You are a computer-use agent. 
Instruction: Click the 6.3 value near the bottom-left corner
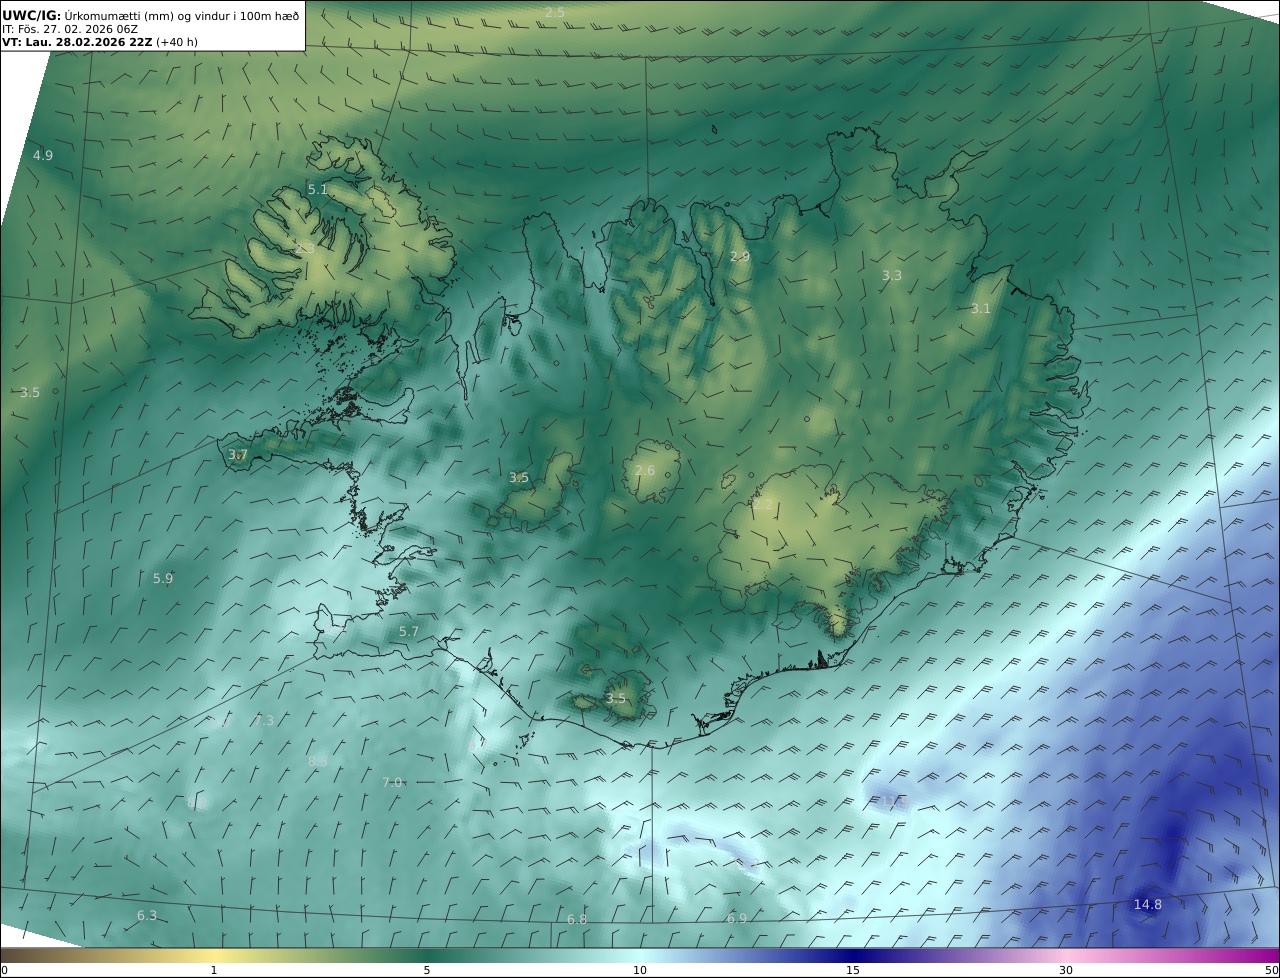(x=147, y=916)
